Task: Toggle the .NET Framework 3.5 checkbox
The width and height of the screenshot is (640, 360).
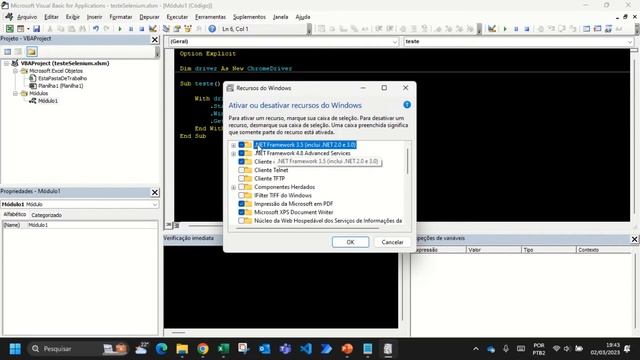Action: click(x=242, y=145)
